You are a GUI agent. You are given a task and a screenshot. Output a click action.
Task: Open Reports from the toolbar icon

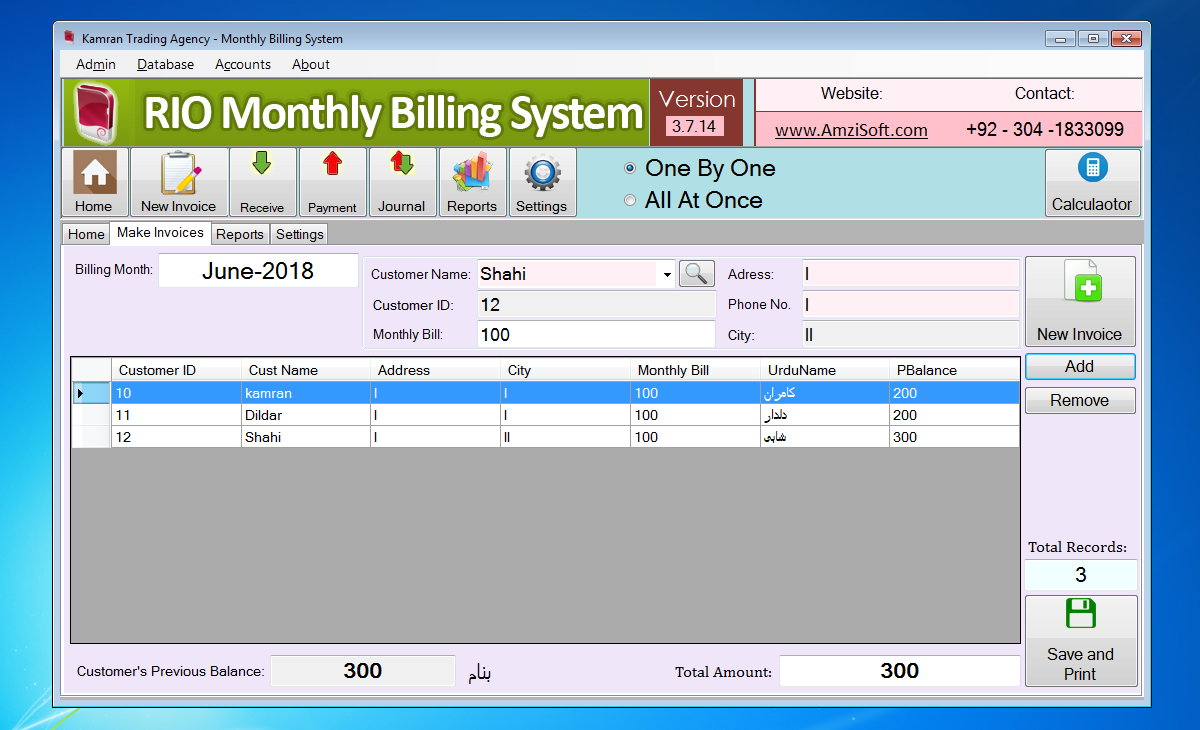(472, 180)
